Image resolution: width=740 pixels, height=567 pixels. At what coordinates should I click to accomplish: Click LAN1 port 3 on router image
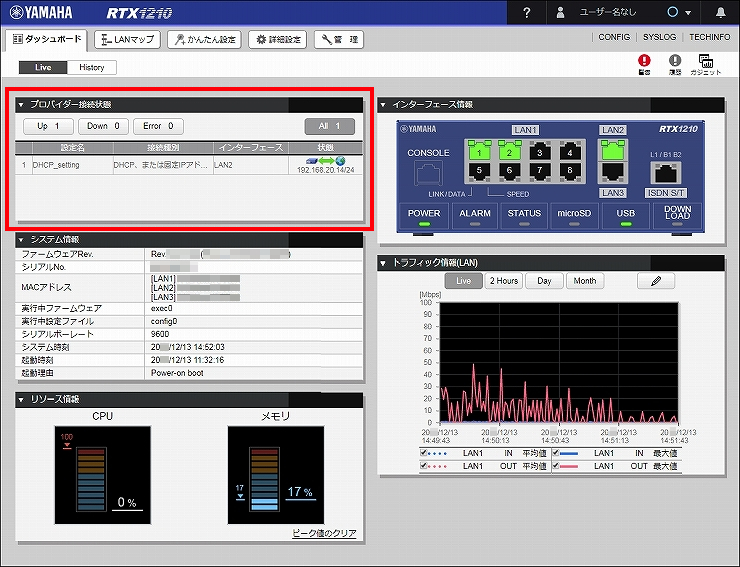pos(539,151)
